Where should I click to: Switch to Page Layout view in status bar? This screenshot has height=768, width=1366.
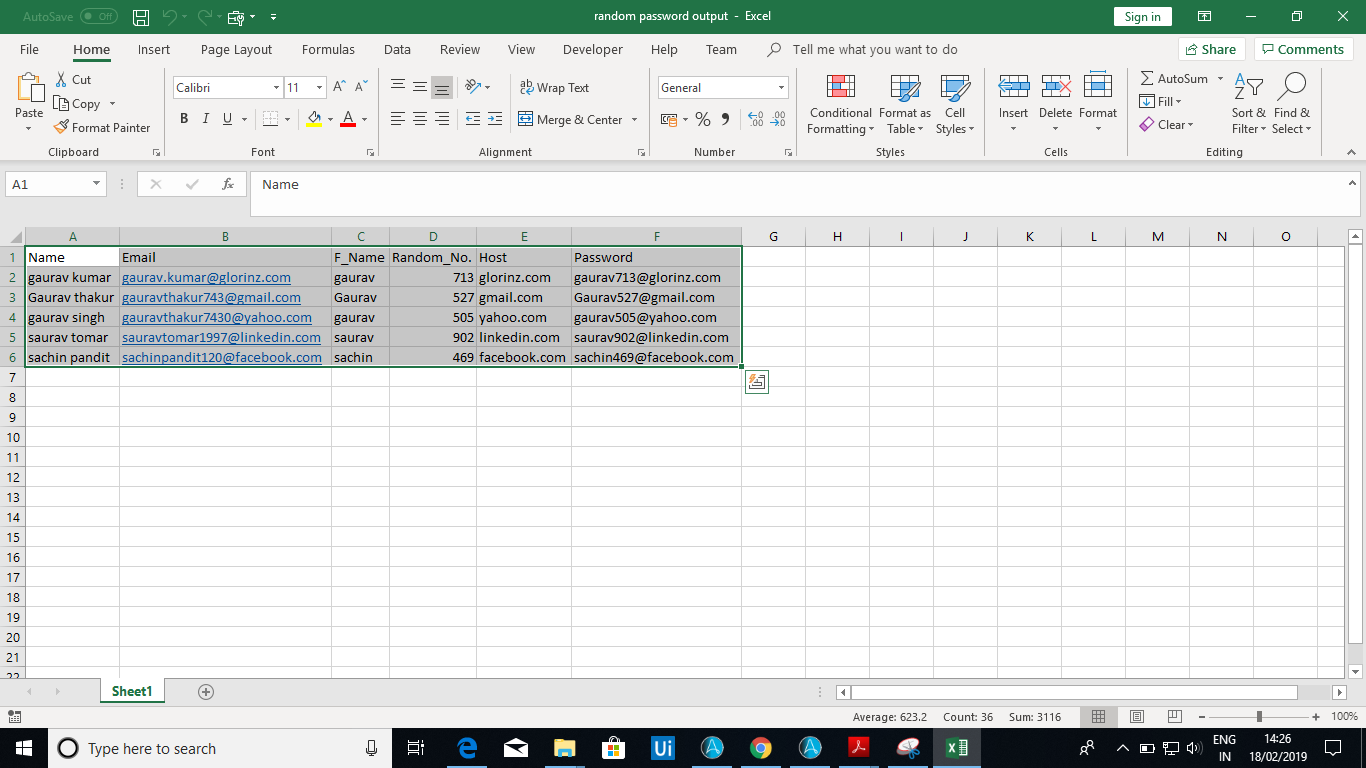click(x=1136, y=717)
